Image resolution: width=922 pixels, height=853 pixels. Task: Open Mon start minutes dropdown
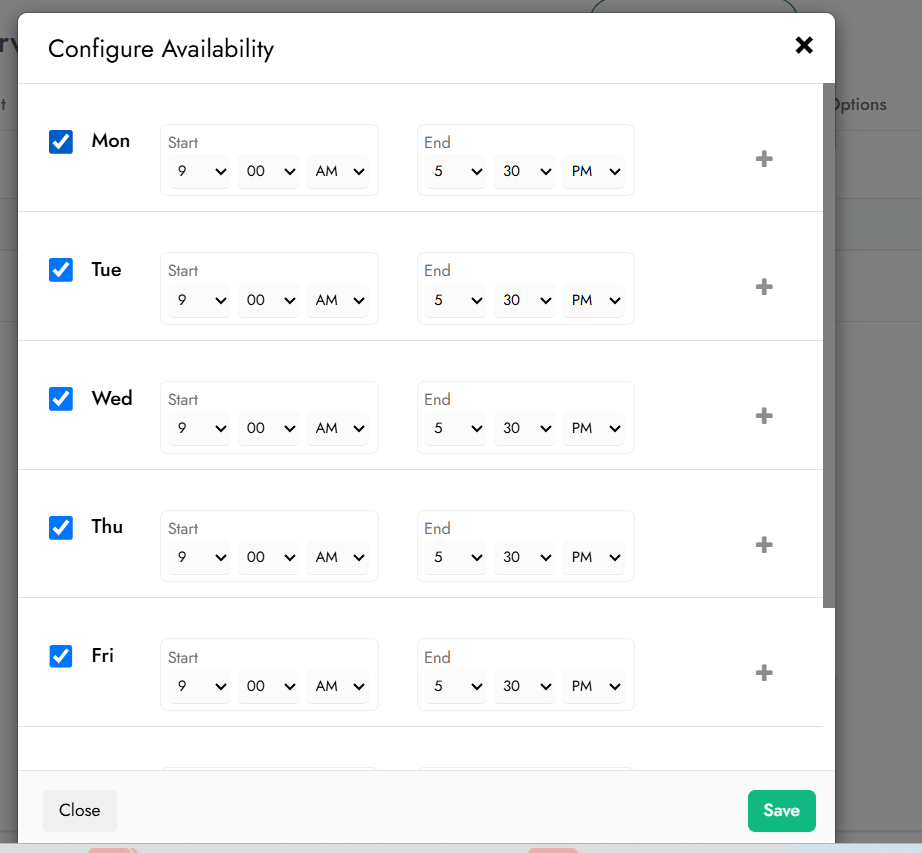coord(268,171)
